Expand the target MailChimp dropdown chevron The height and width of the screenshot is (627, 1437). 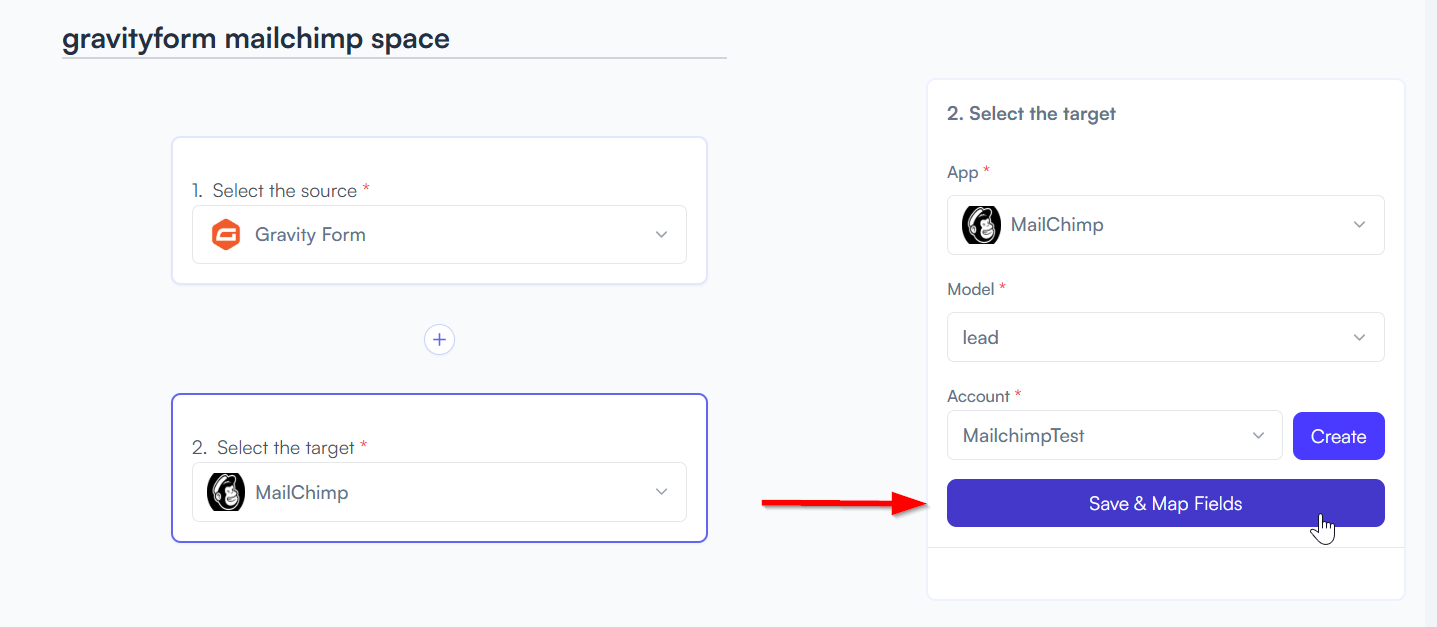point(661,492)
